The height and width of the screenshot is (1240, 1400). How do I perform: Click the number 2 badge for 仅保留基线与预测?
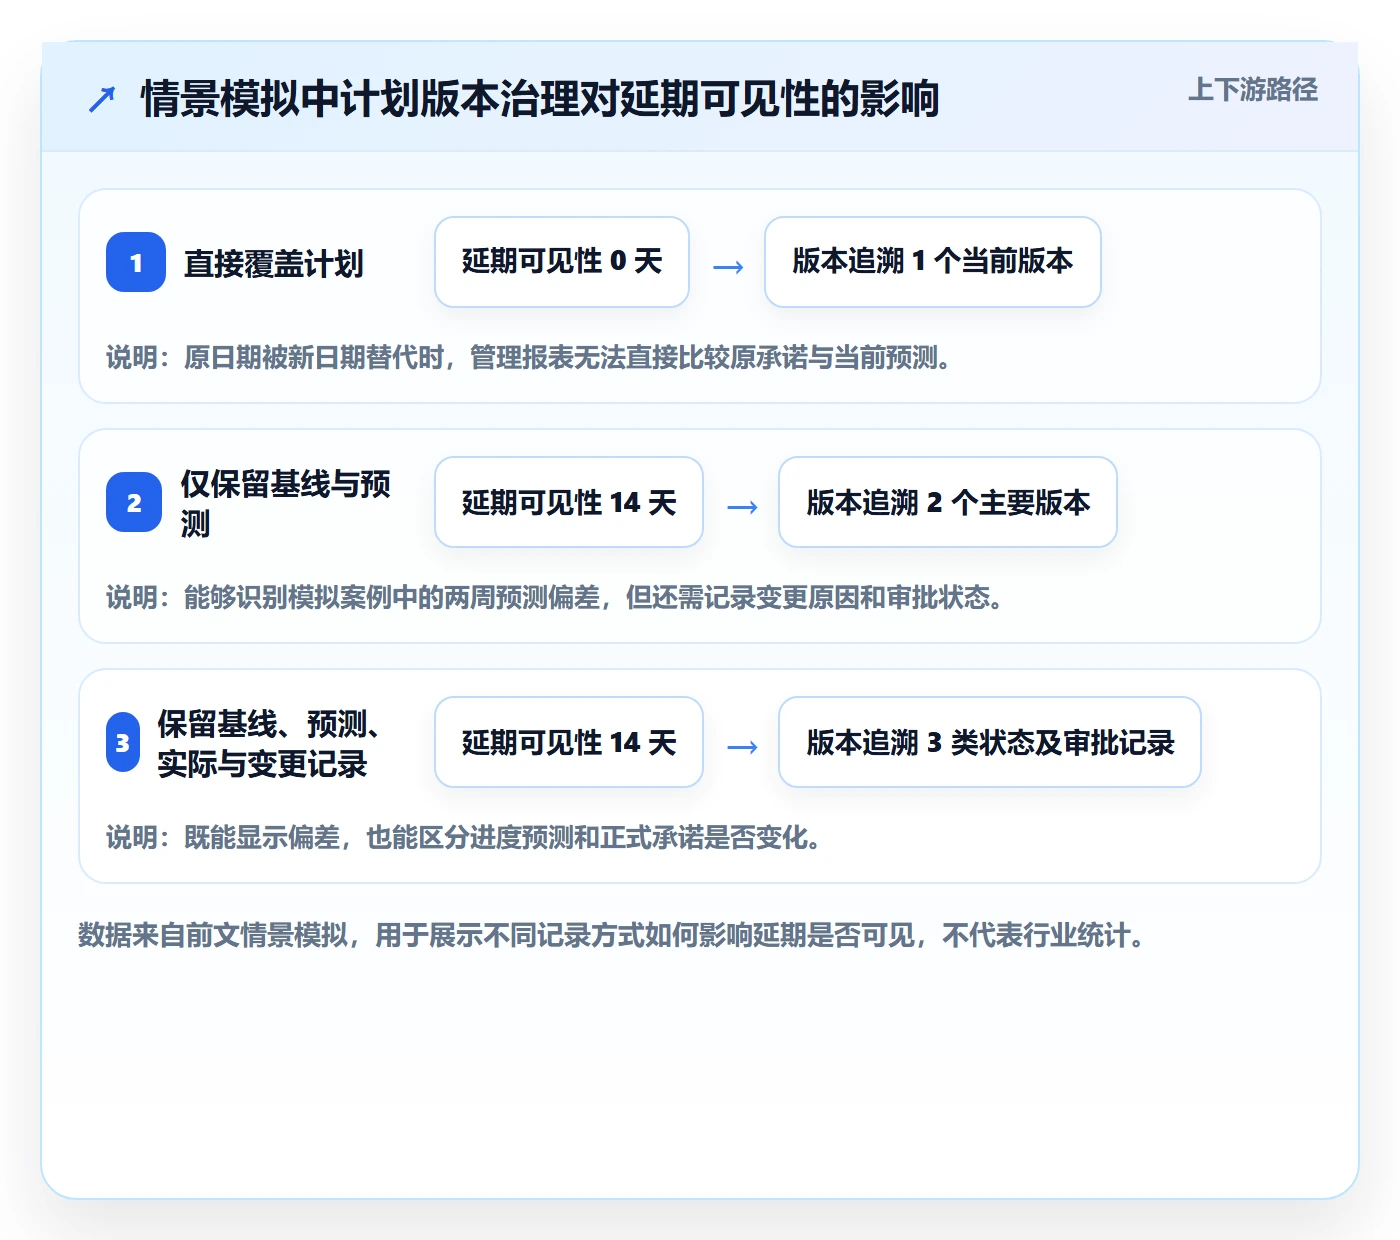coord(134,502)
